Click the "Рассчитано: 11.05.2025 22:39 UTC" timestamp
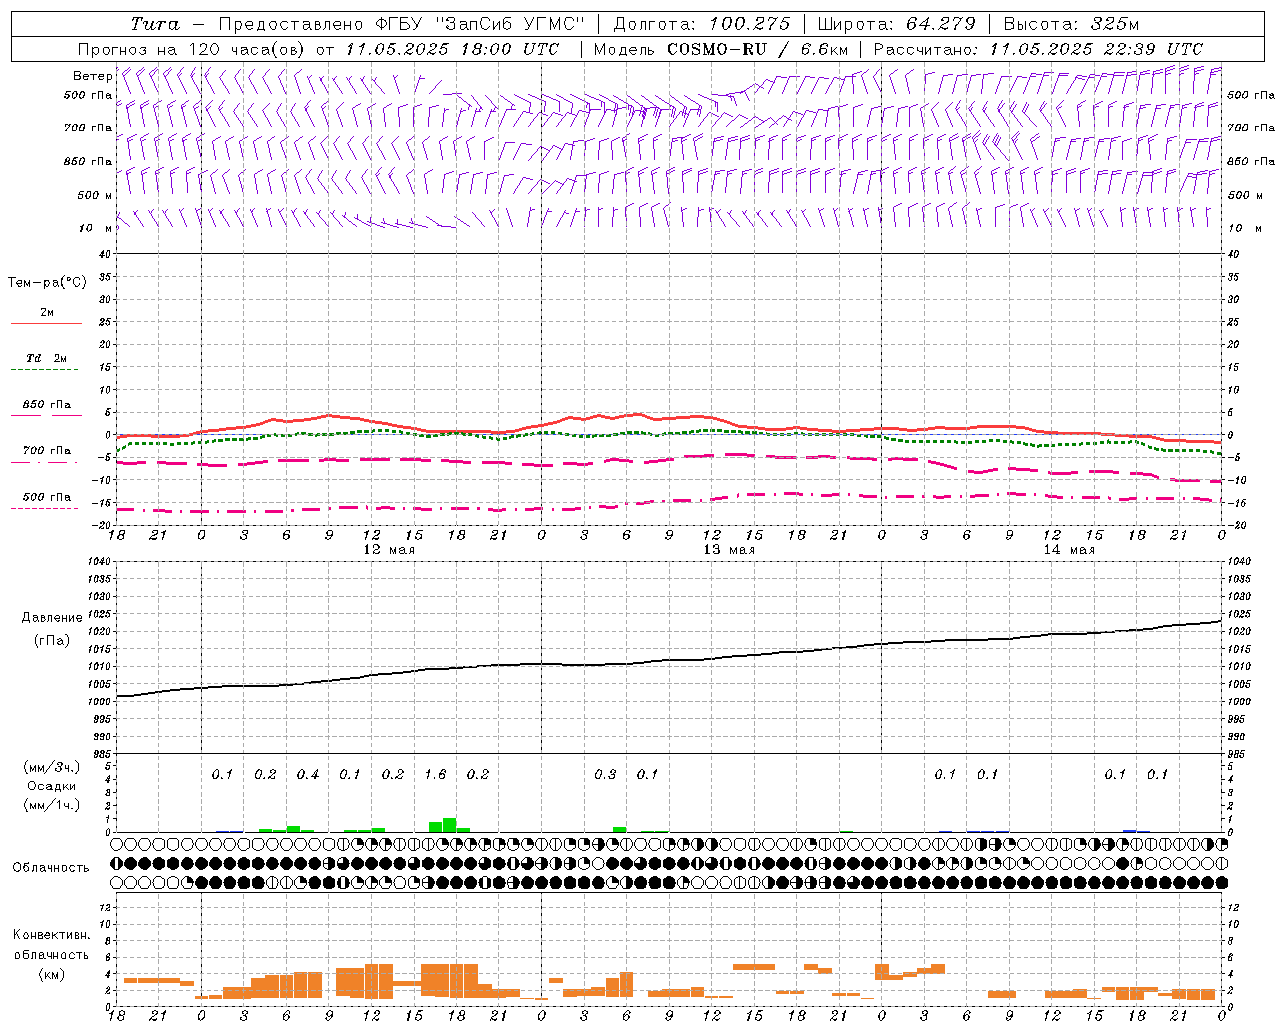Screen dimensions: 1280x1024 coord(1038,49)
